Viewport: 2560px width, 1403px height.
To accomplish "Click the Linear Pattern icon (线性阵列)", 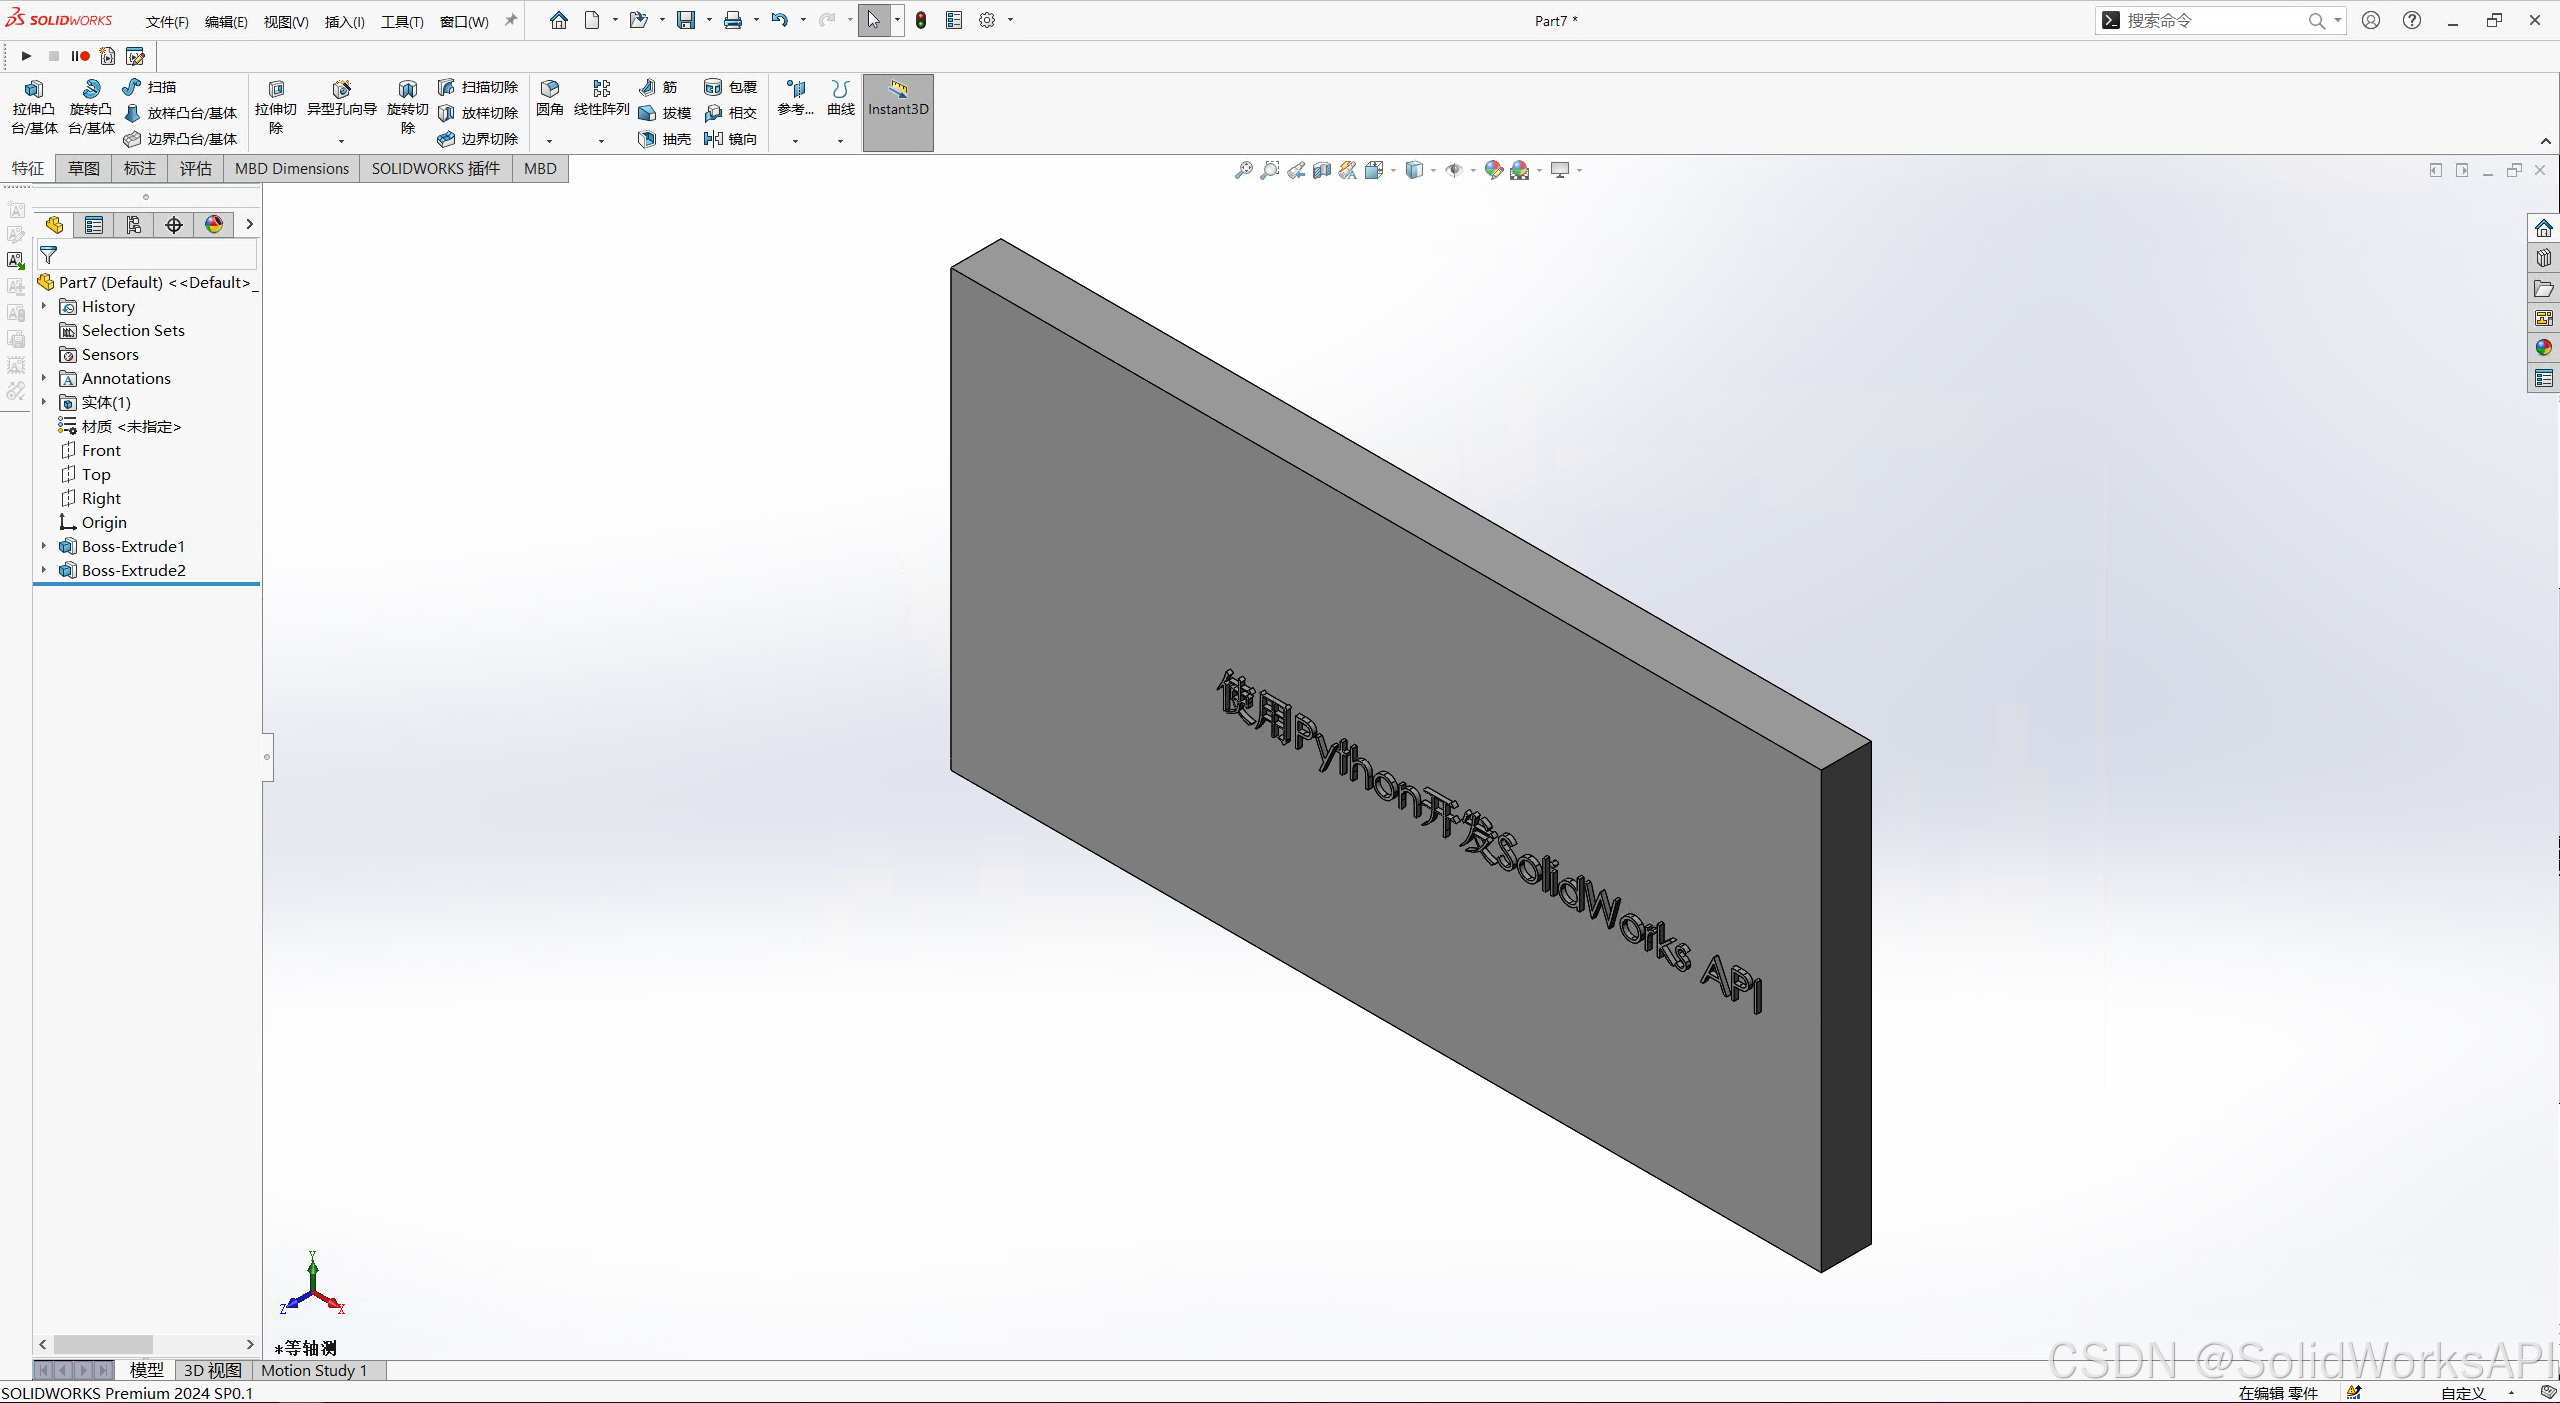I will click(x=601, y=98).
